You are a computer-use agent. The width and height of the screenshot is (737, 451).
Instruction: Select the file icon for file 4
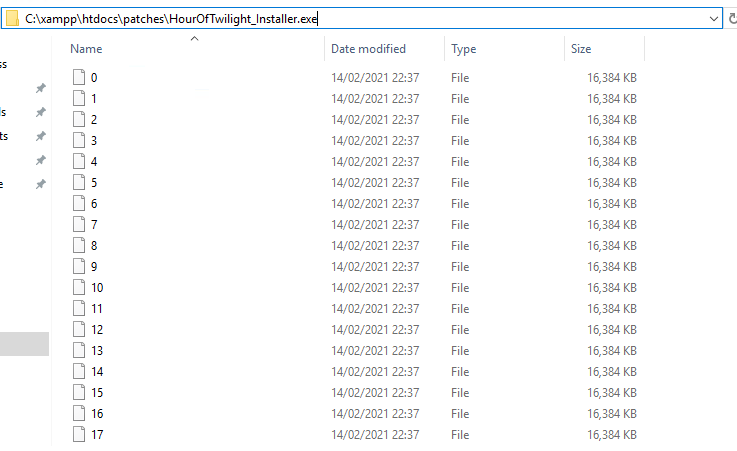coord(79,161)
